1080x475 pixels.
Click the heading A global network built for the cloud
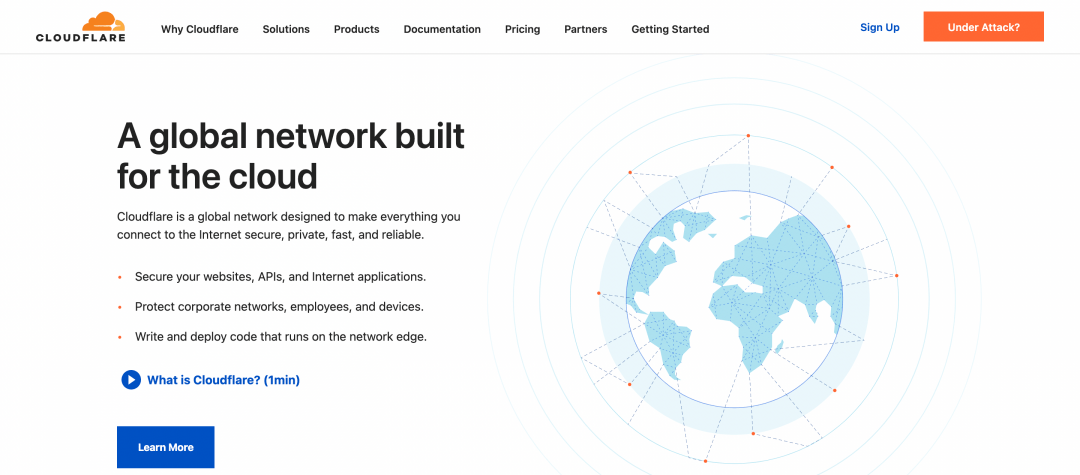[291, 156]
